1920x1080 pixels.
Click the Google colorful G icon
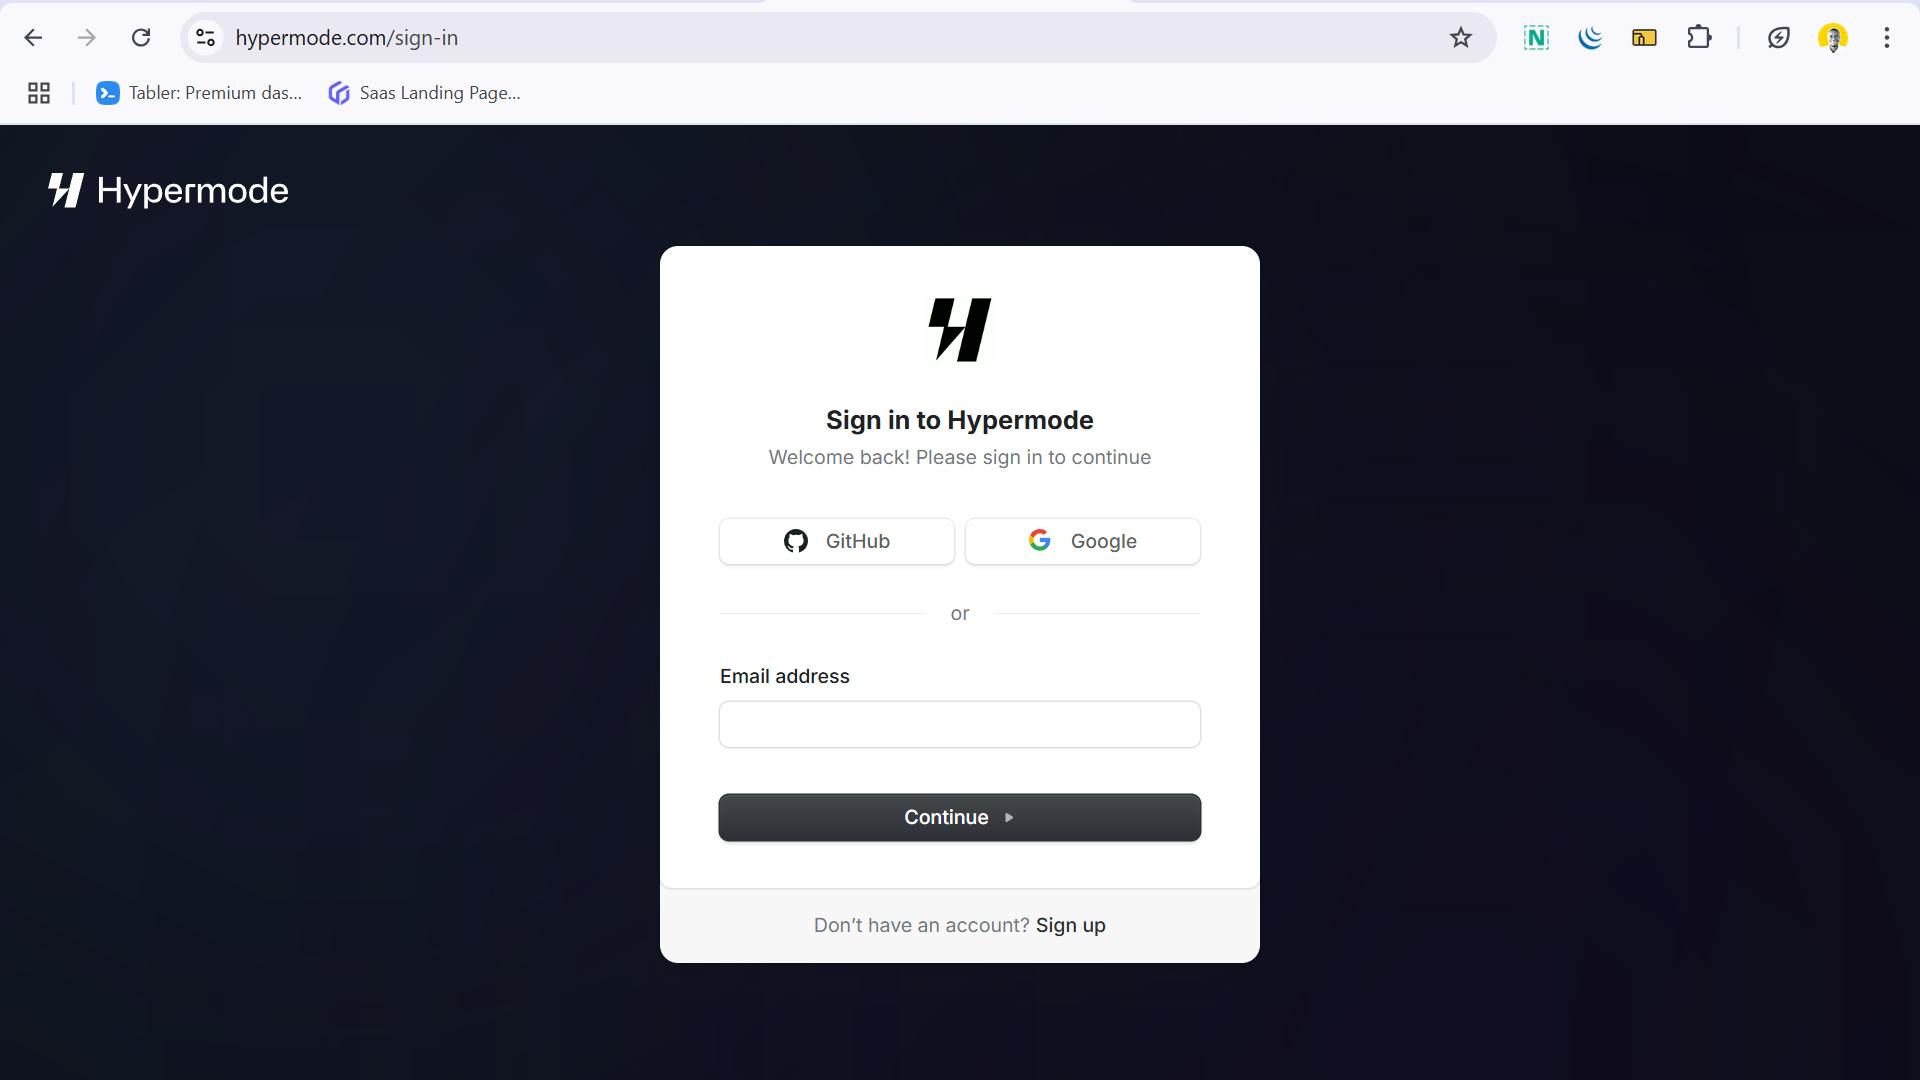(x=1039, y=541)
